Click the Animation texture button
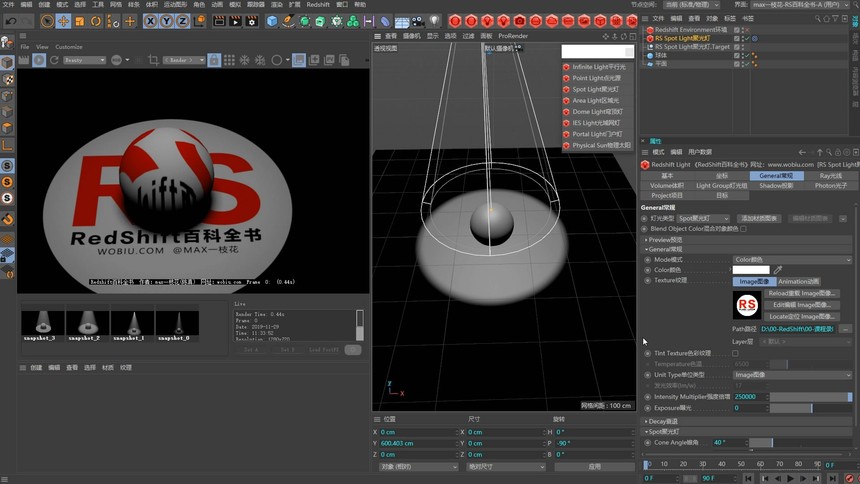The image size is (860, 484). coord(798,282)
